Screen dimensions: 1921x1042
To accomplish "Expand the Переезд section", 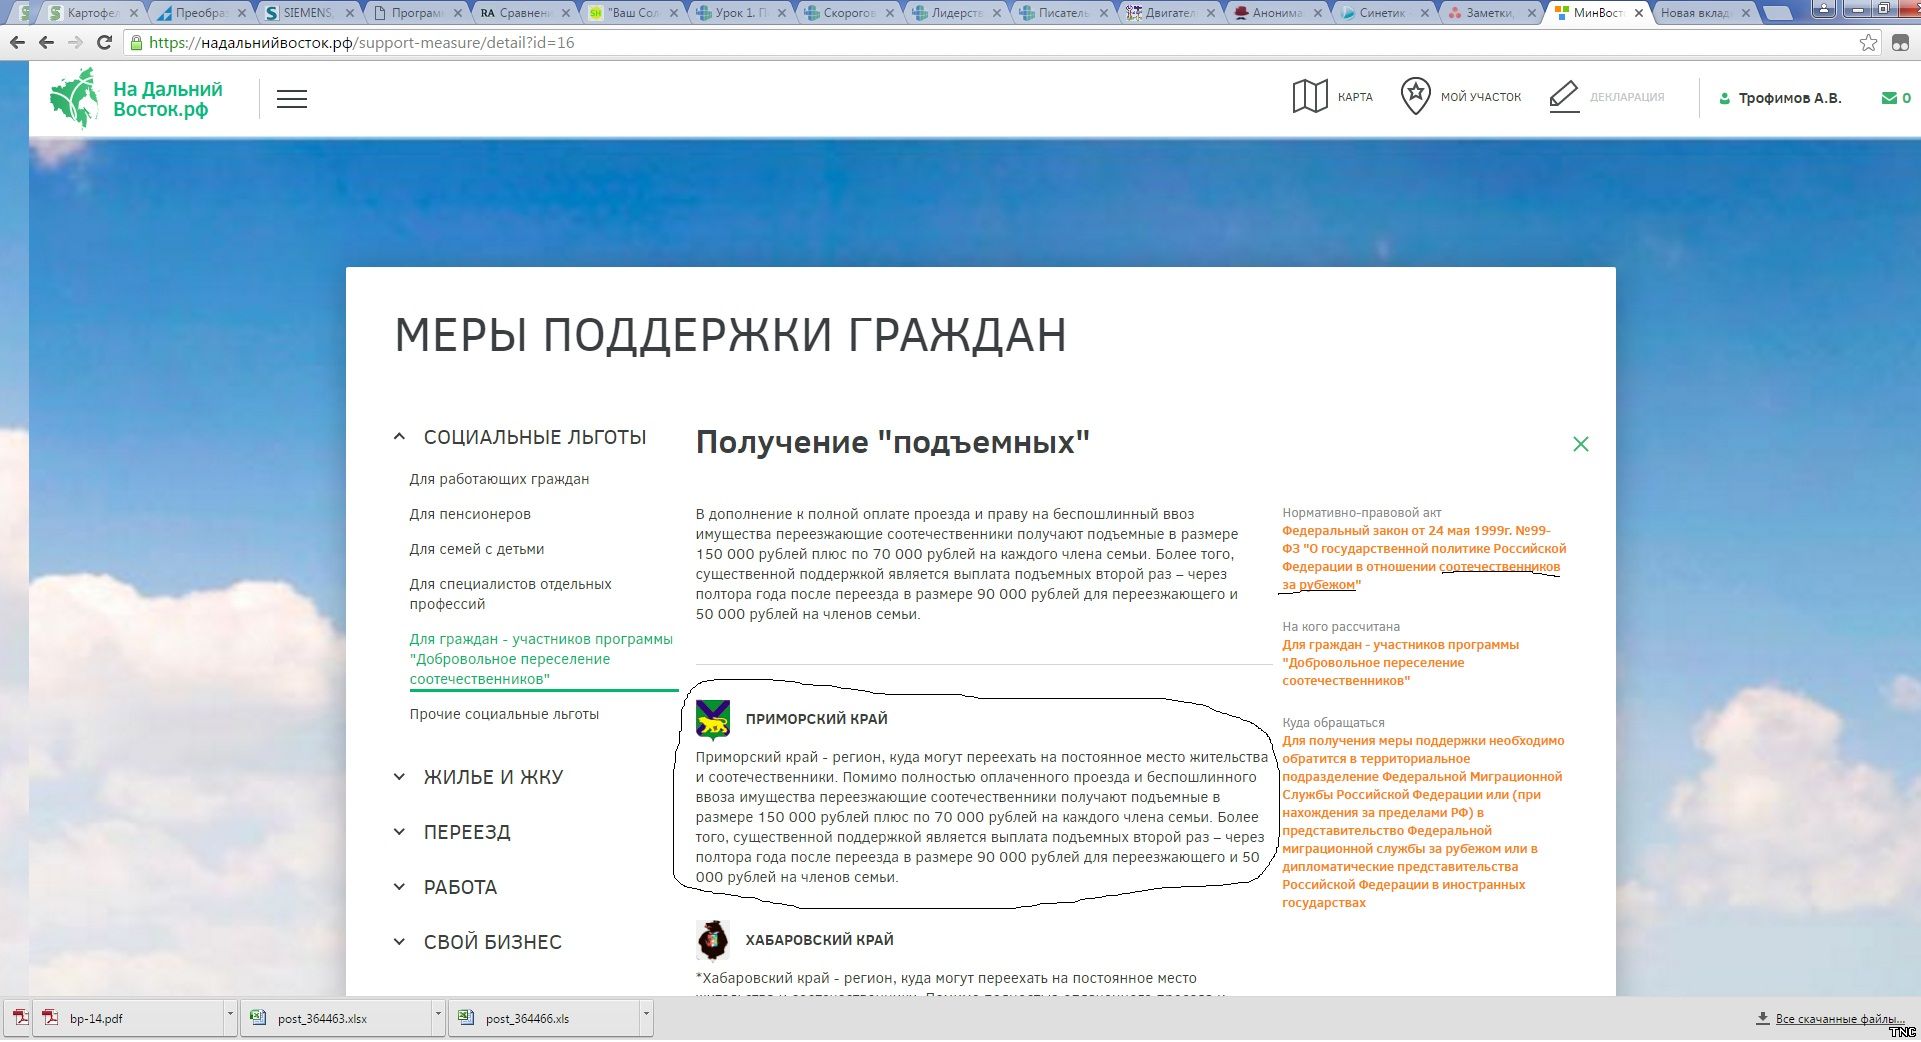I will point(399,832).
